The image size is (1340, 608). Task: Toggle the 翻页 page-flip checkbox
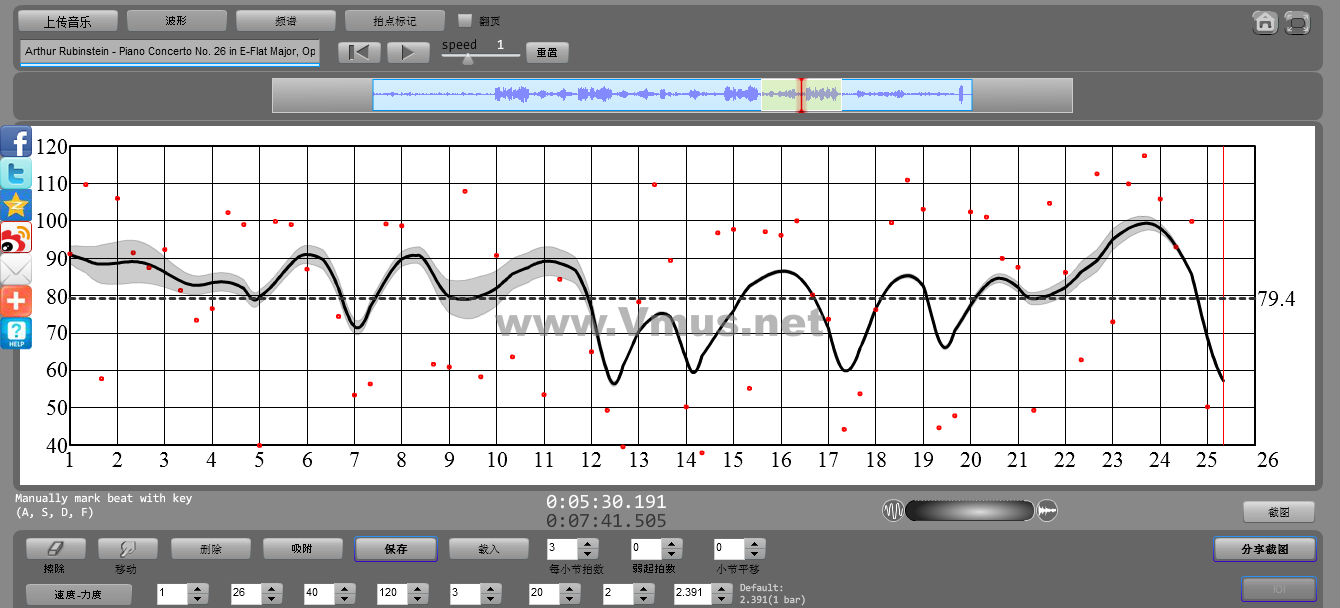pyautogui.click(x=464, y=20)
